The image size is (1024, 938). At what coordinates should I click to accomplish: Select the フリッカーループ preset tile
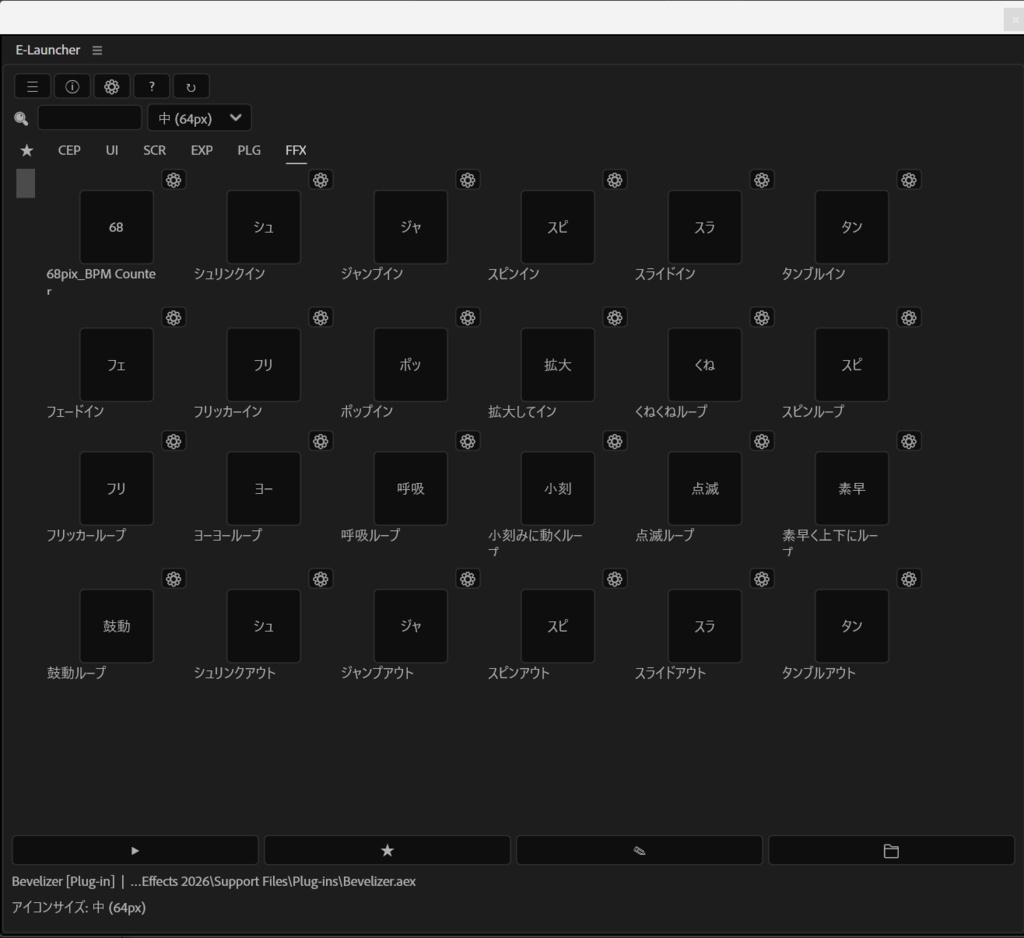click(116, 489)
